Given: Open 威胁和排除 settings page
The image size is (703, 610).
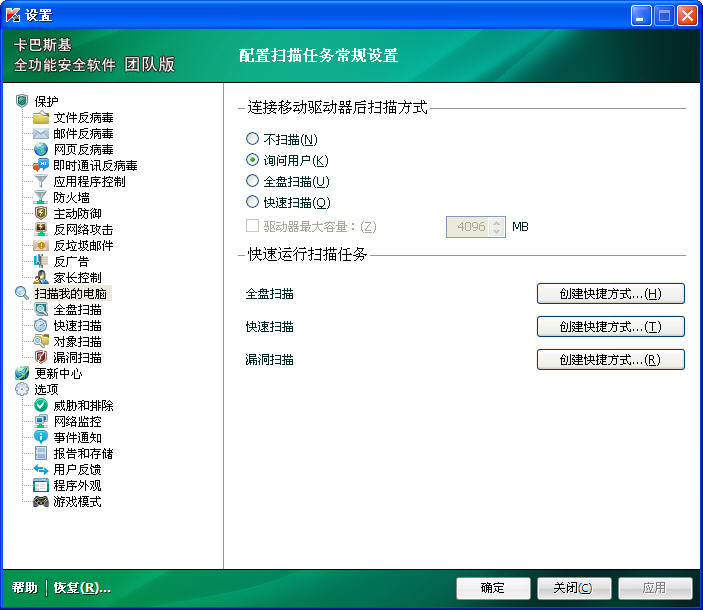Looking at the screenshot, I should click(83, 405).
